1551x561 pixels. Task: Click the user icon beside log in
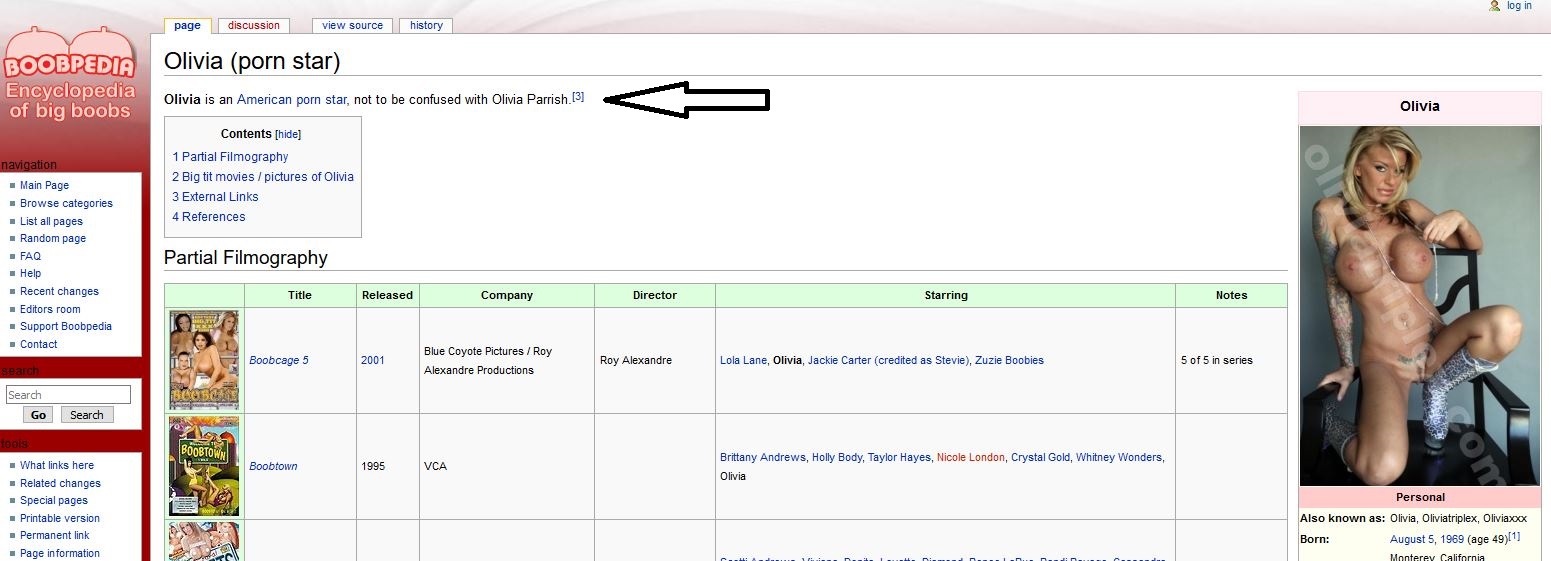click(x=1495, y=6)
